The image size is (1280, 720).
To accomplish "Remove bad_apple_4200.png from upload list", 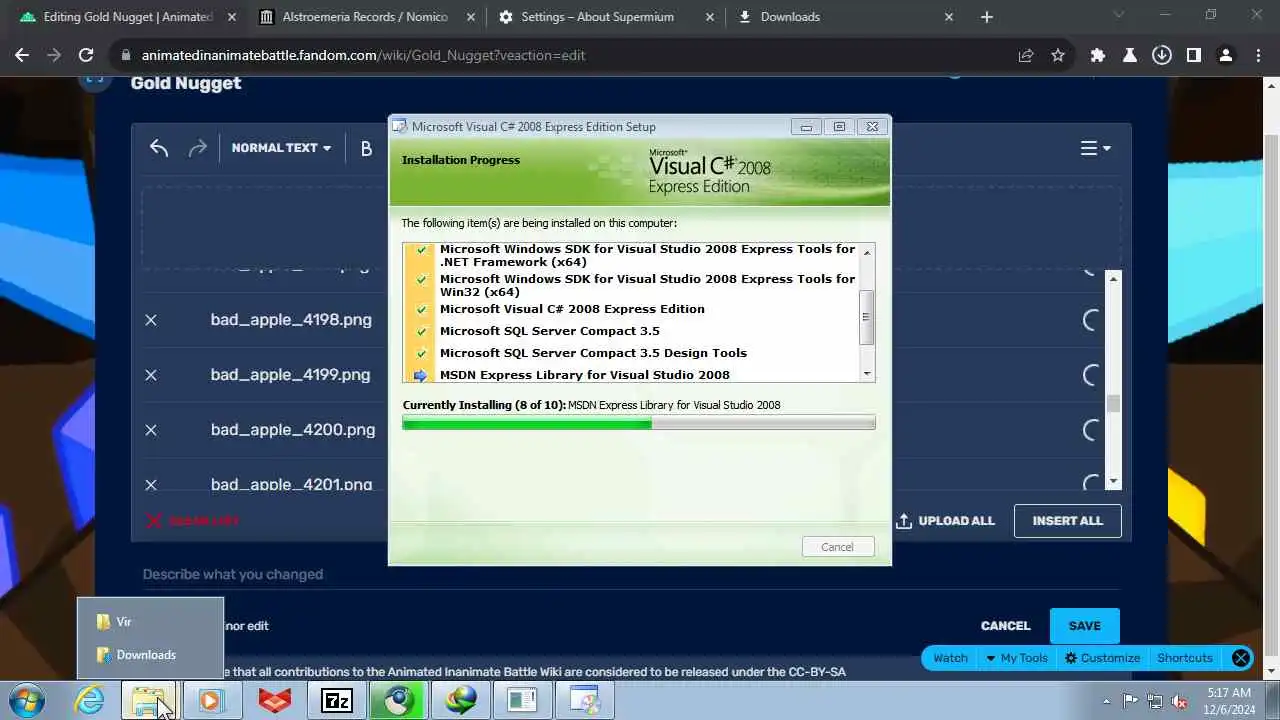I will point(151,430).
